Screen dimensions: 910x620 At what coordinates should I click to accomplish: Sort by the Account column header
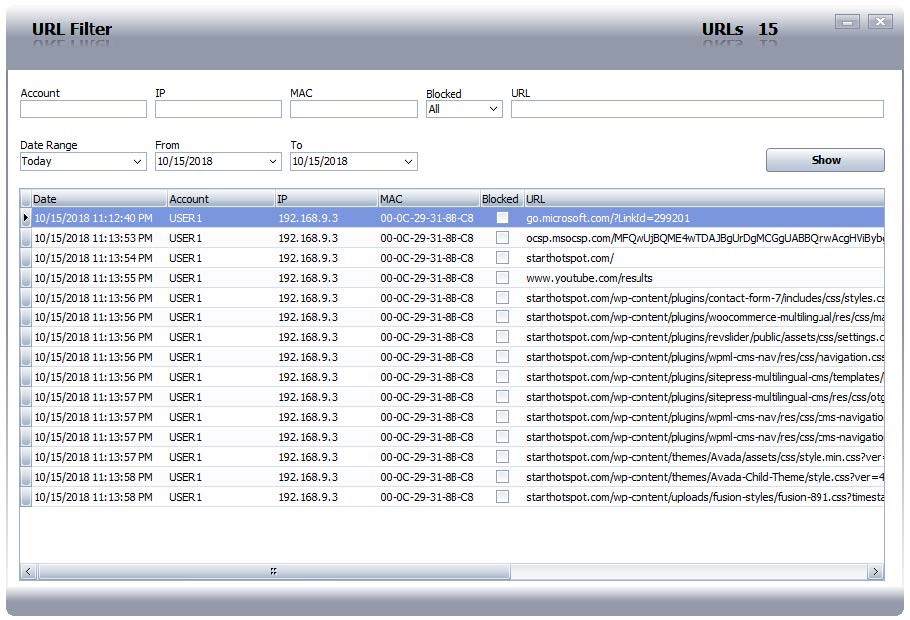tap(221, 199)
